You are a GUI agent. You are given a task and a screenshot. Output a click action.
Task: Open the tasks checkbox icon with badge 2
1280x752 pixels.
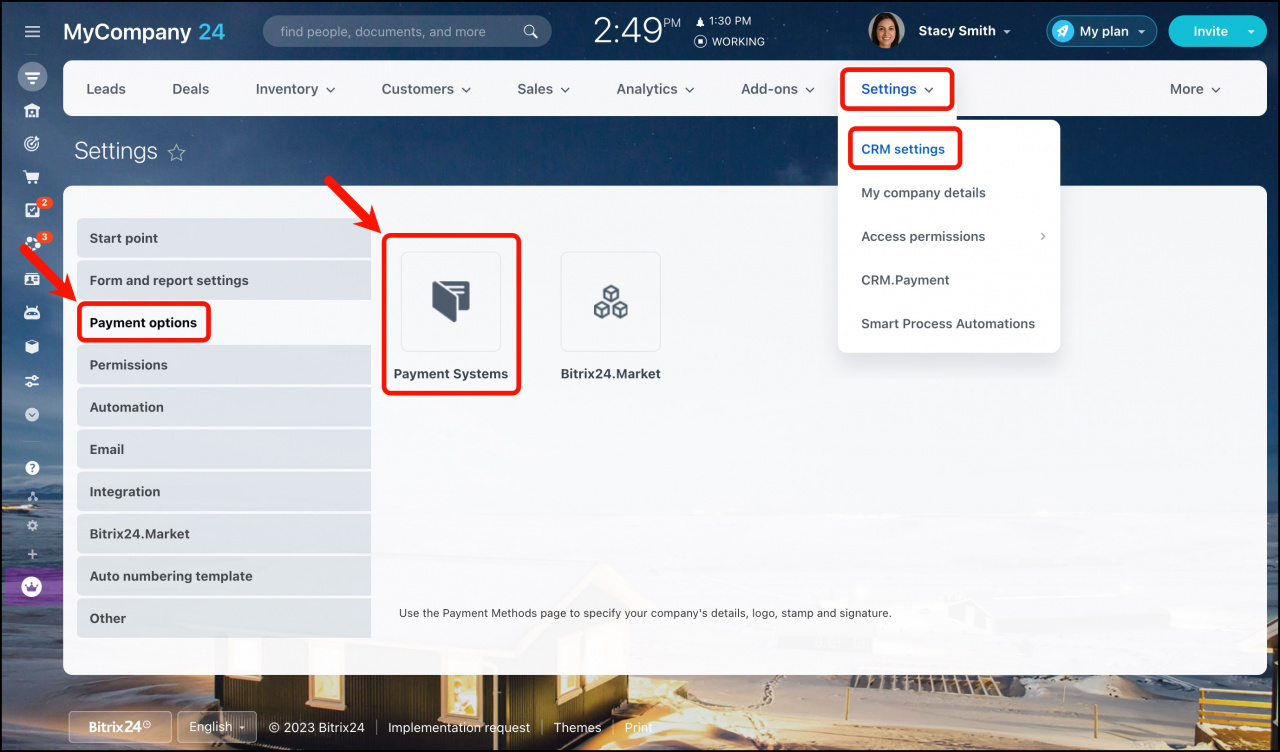click(x=32, y=211)
